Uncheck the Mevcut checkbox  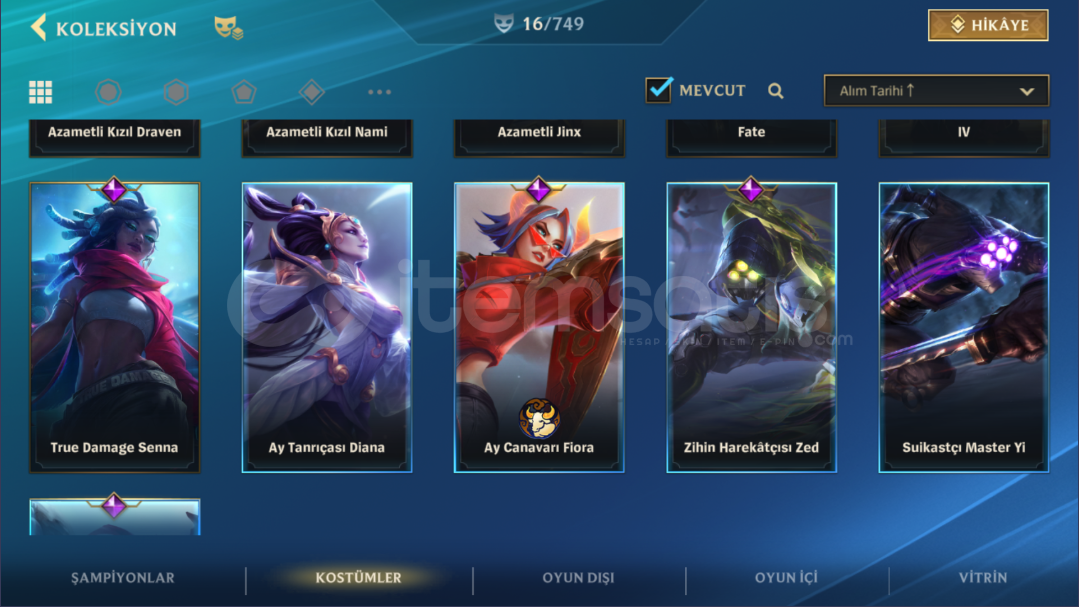point(659,90)
